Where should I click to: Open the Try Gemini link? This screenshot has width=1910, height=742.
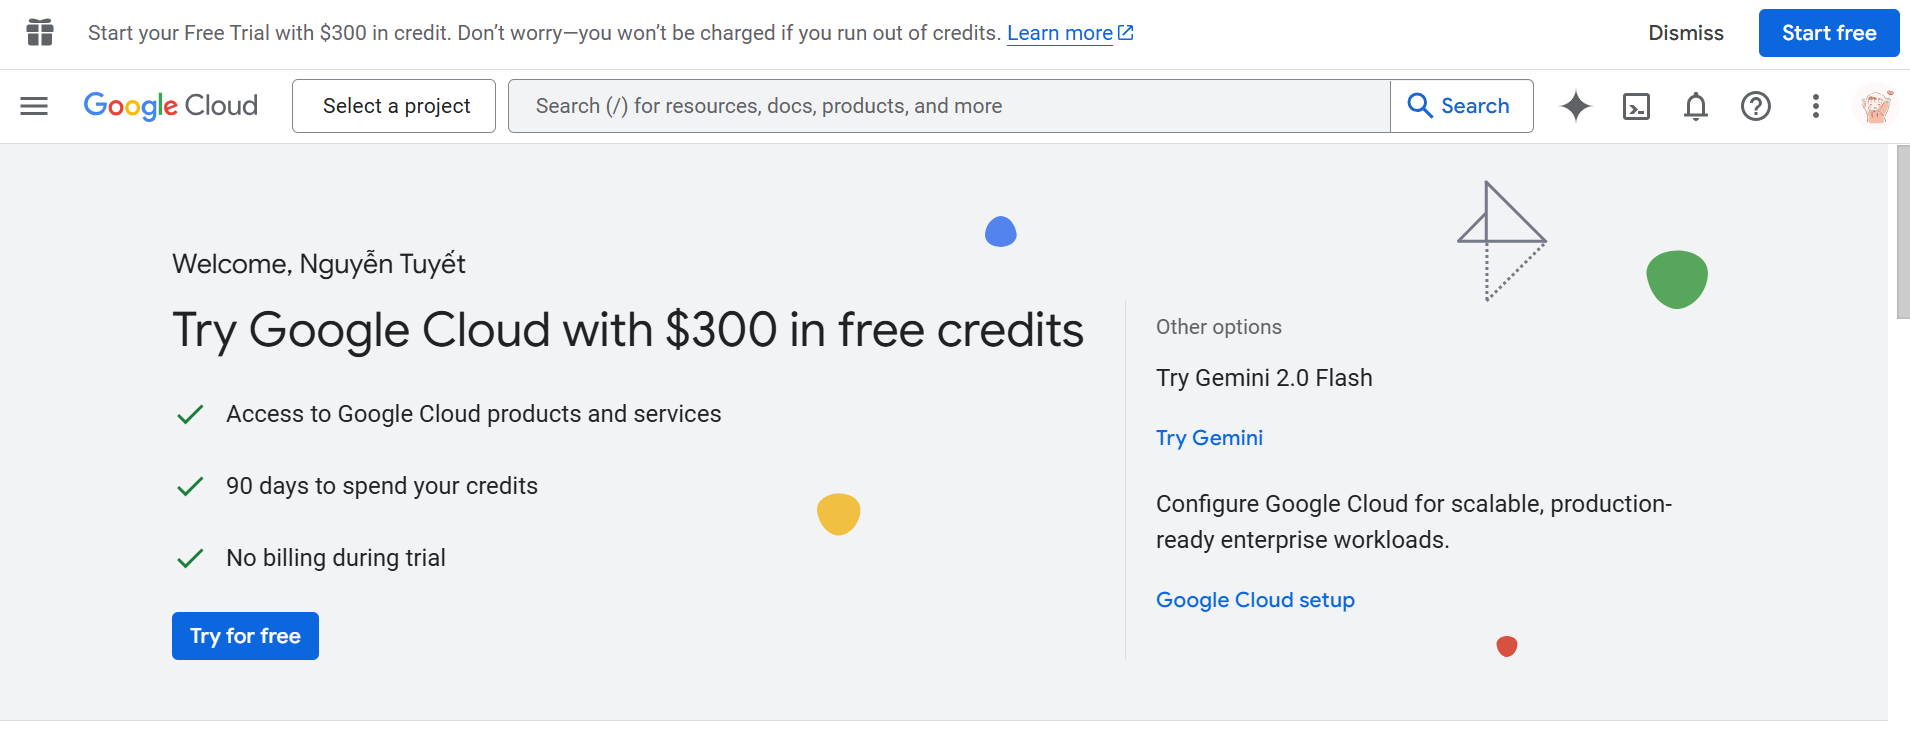click(x=1209, y=438)
